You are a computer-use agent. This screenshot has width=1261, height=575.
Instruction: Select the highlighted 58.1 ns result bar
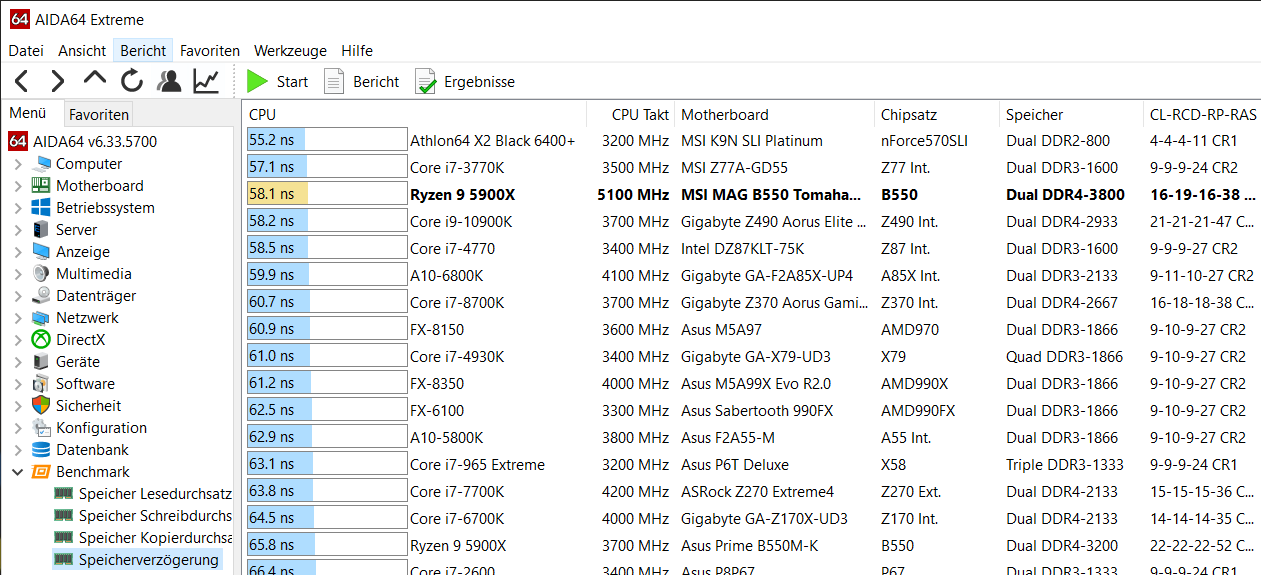point(327,195)
